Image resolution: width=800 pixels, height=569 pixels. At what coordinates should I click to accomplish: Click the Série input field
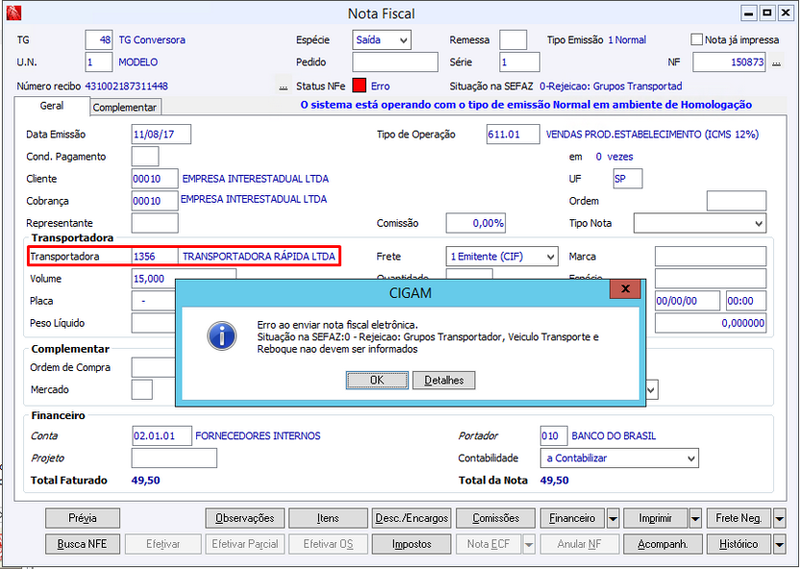pyautogui.click(x=519, y=62)
